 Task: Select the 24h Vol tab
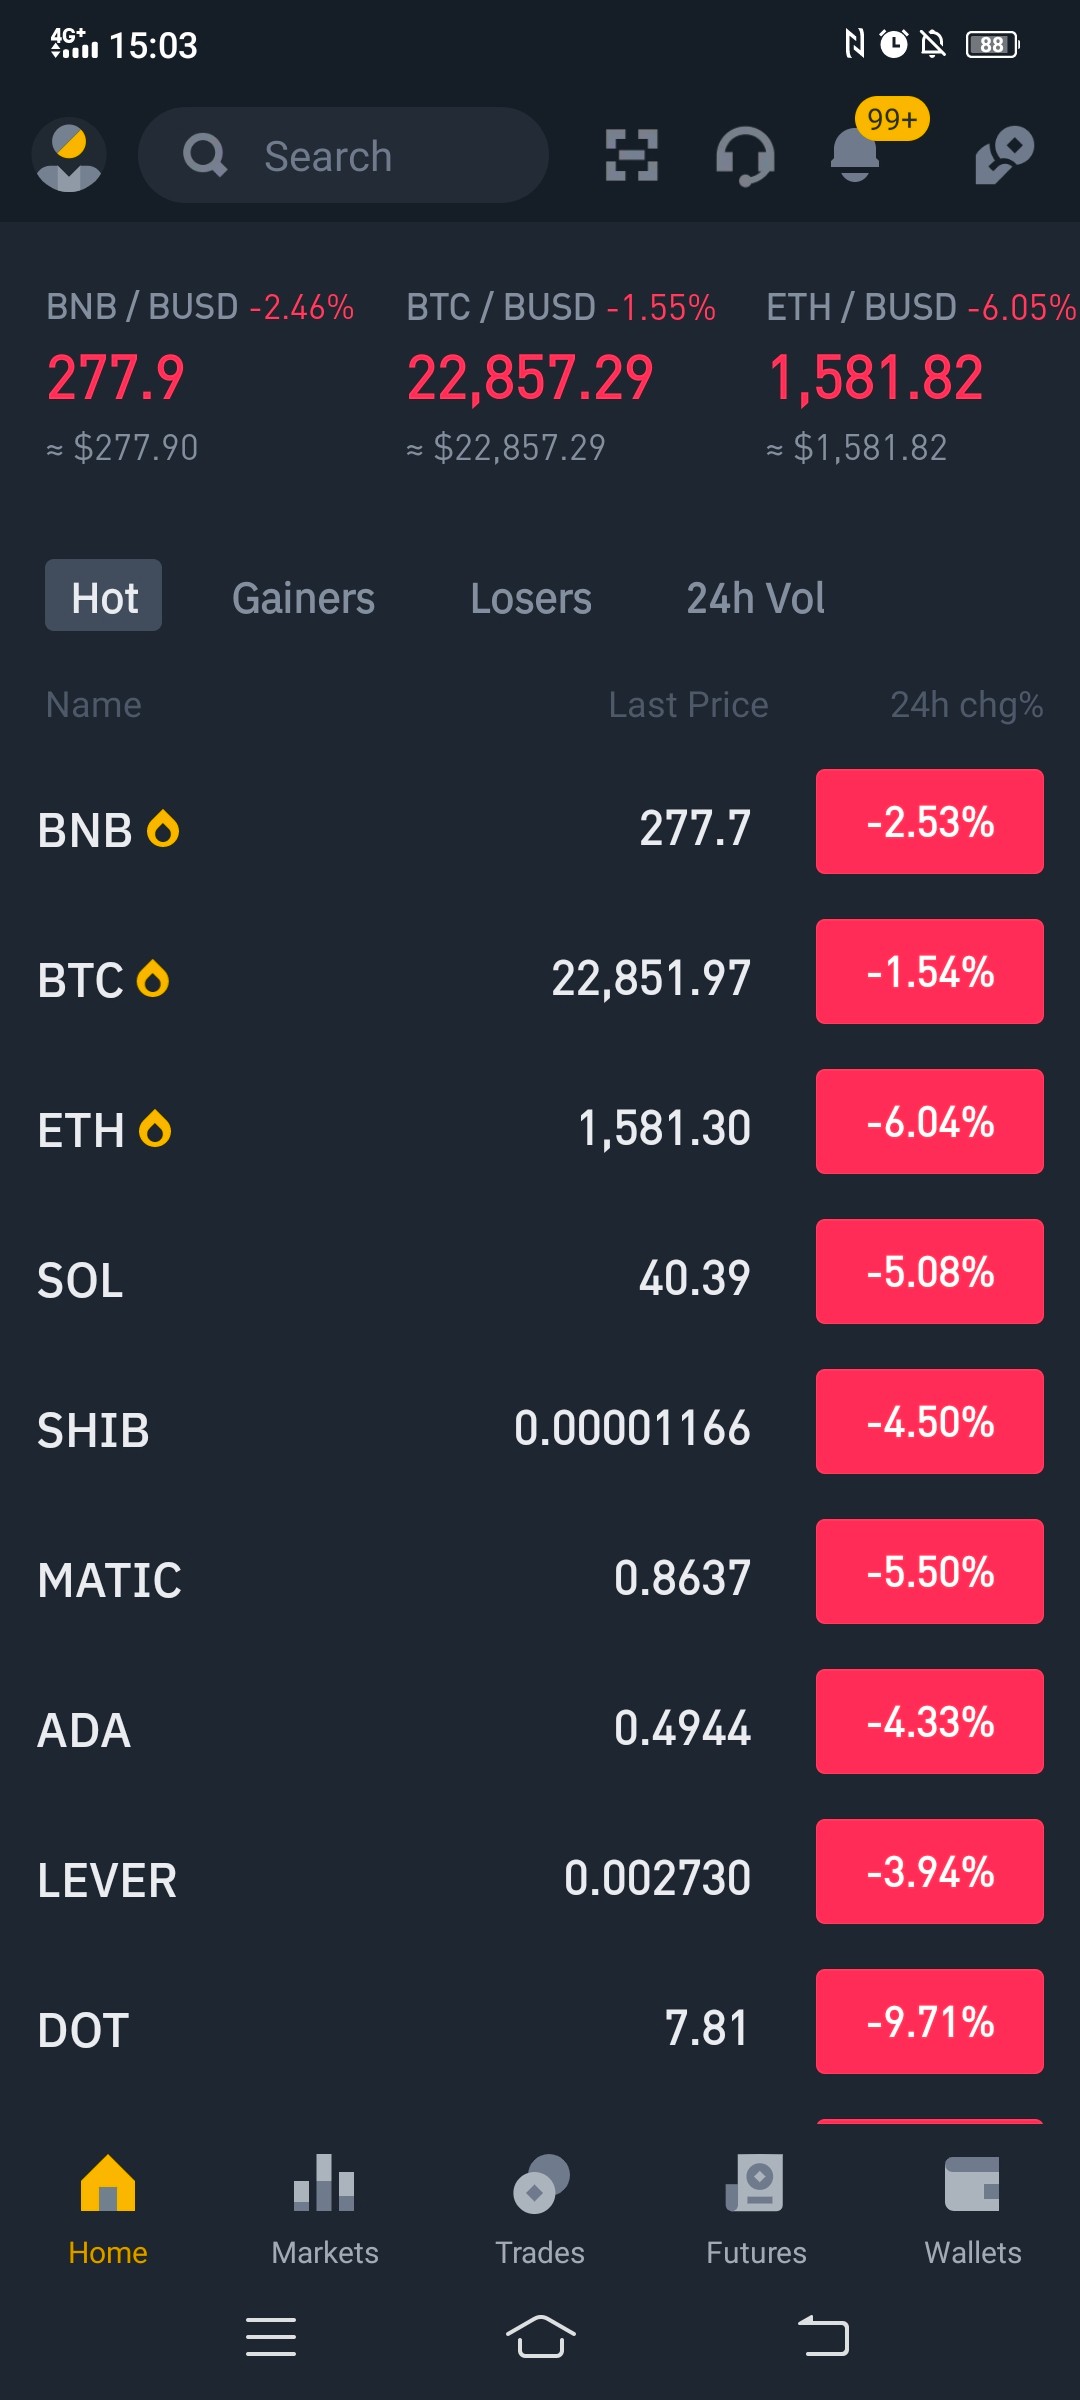coord(755,598)
